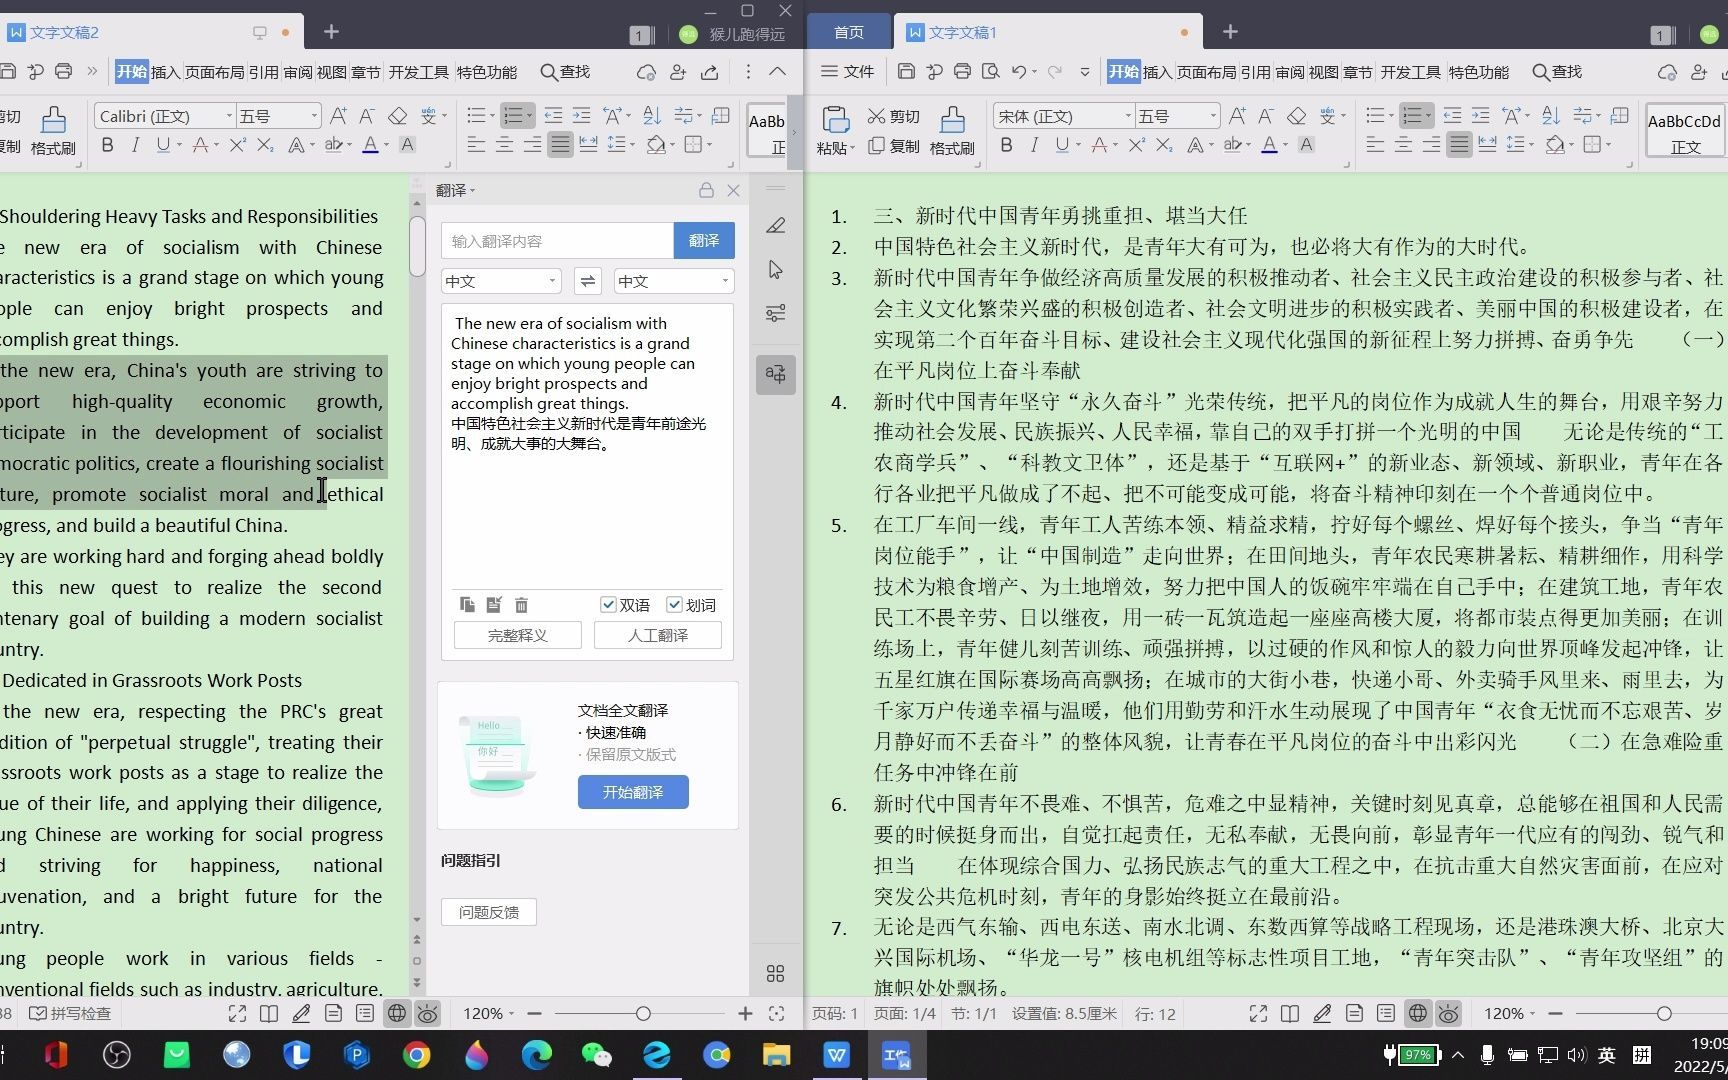
Task: Switch to the 文字文稿2 document tab
Action: (63, 32)
